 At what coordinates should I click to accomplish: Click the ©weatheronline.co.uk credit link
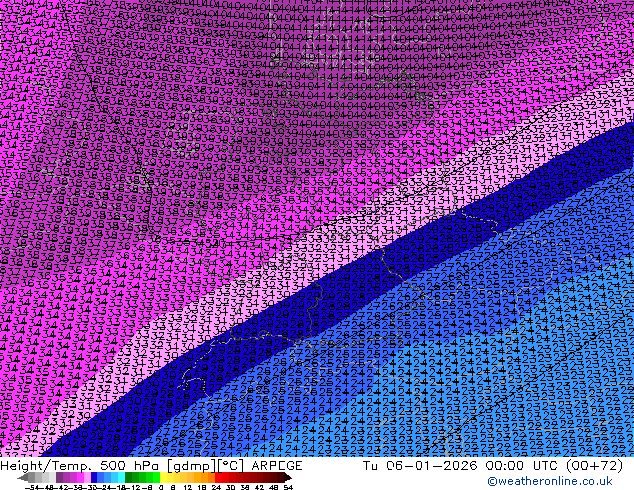(550, 481)
